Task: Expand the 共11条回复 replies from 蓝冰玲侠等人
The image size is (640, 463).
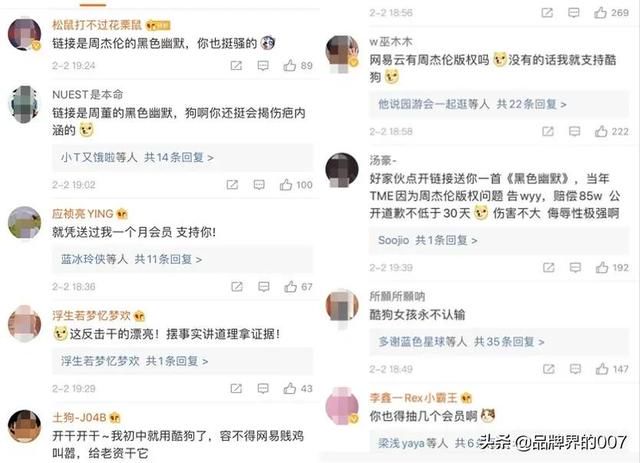Action: pos(168,259)
